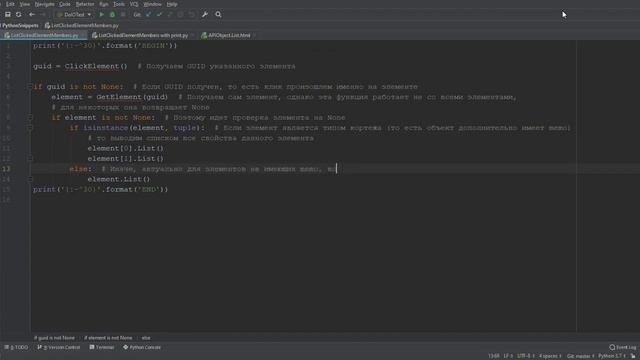Open the Terminal tool window
640x360 pixels.
102,347
